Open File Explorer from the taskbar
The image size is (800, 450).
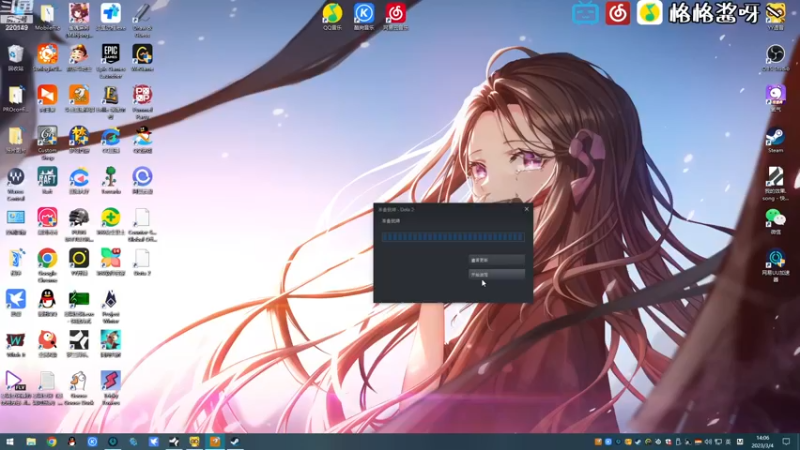[x=31, y=442]
